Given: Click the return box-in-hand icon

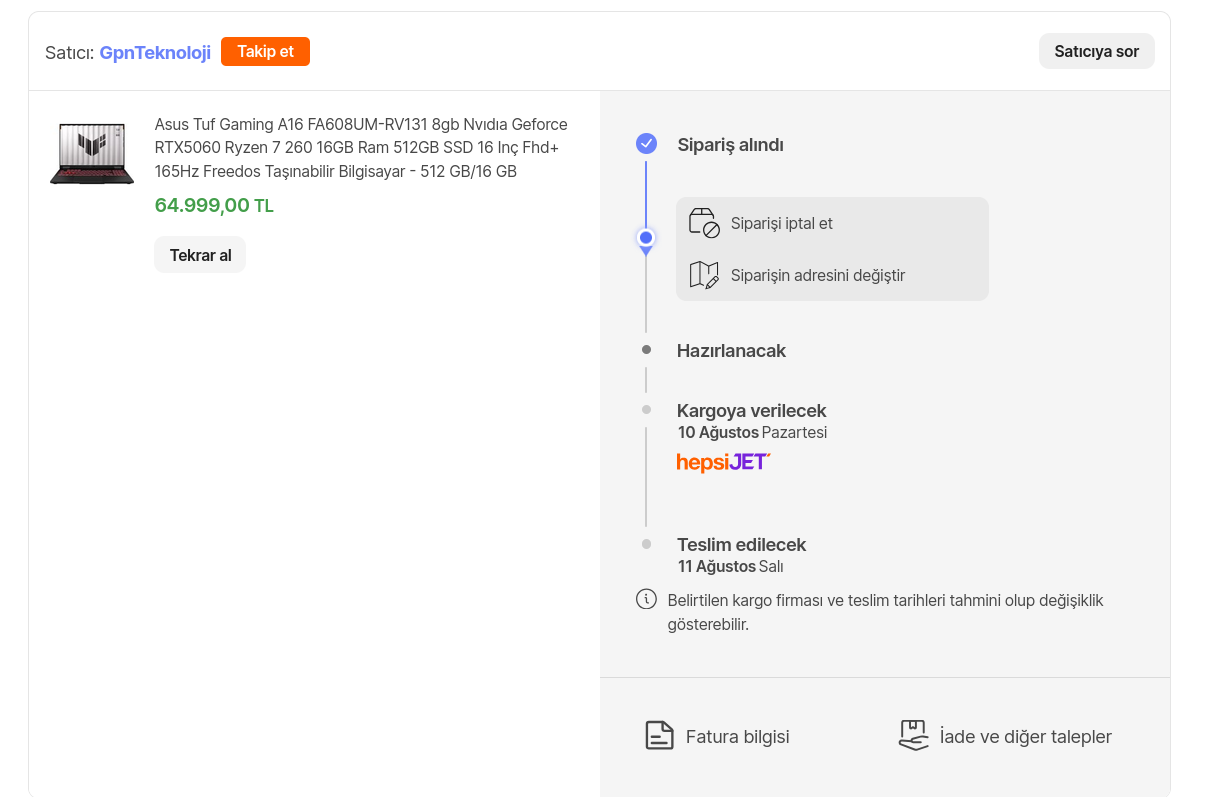Looking at the screenshot, I should (x=914, y=736).
